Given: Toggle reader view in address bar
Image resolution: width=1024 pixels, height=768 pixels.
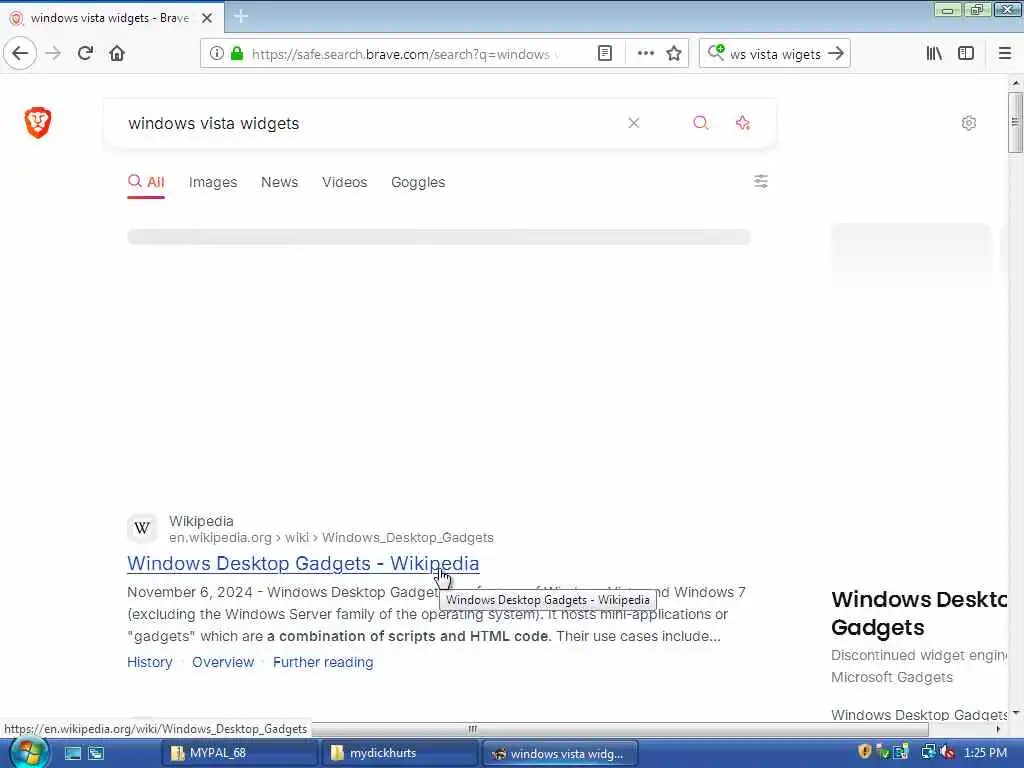Looking at the screenshot, I should (x=605, y=54).
